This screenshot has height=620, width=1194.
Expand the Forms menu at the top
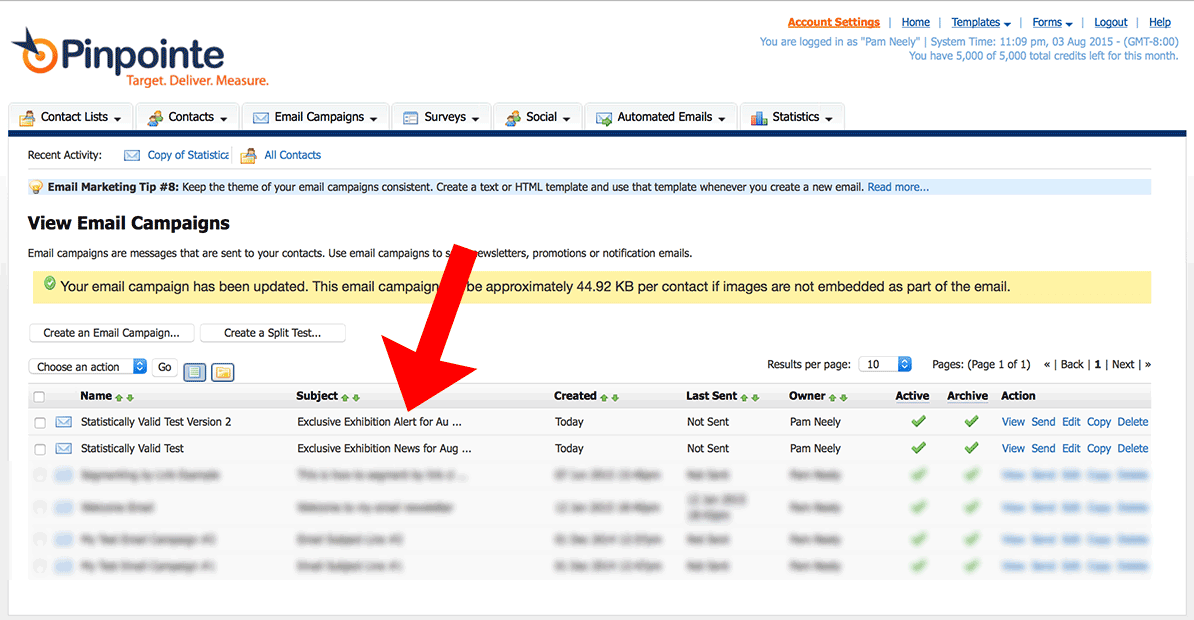pyautogui.click(x=1052, y=23)
